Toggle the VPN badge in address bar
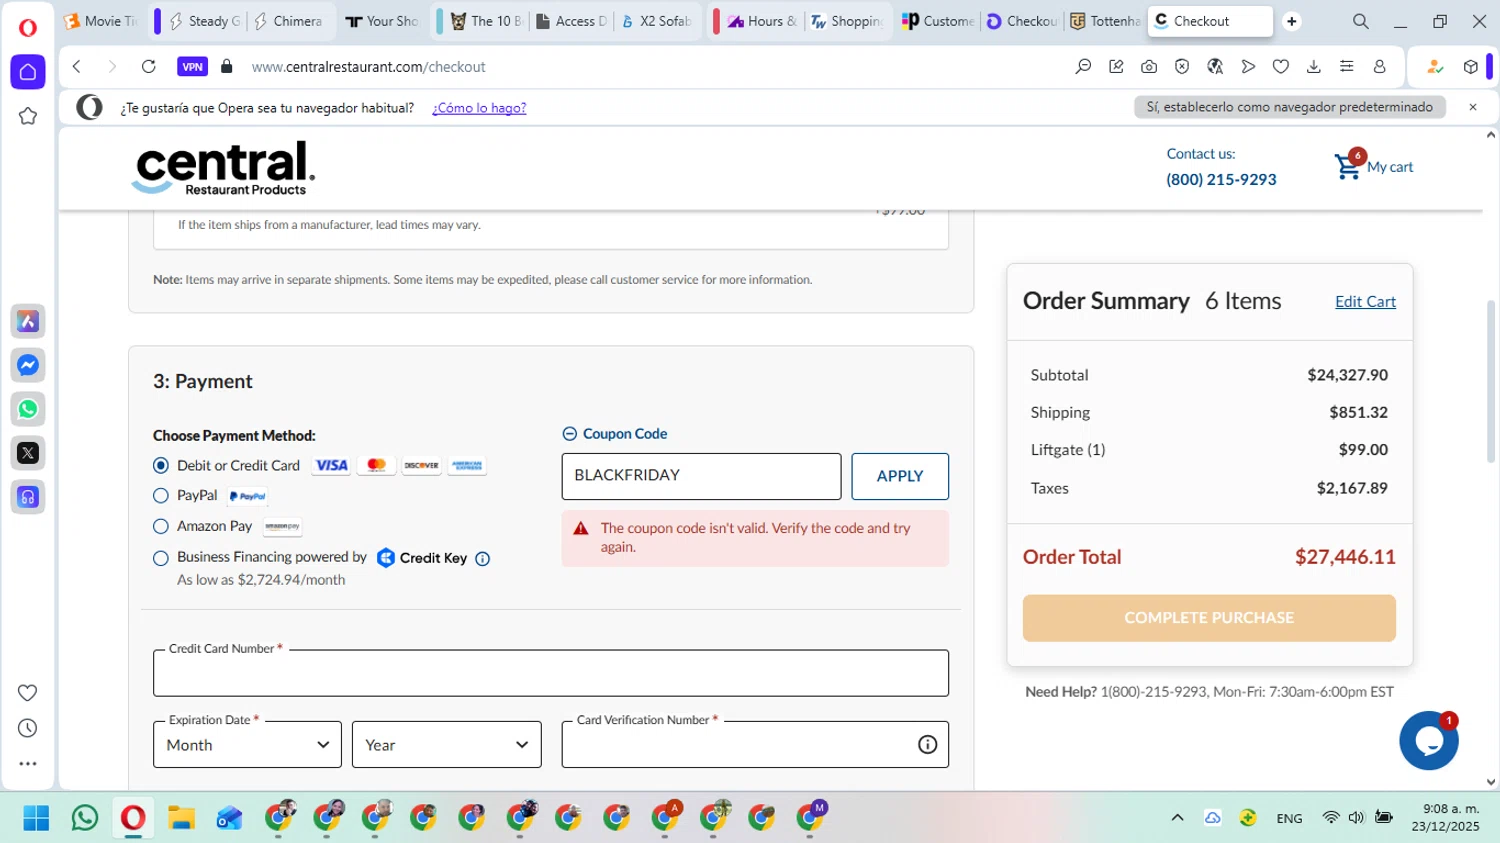 [192, 67]
